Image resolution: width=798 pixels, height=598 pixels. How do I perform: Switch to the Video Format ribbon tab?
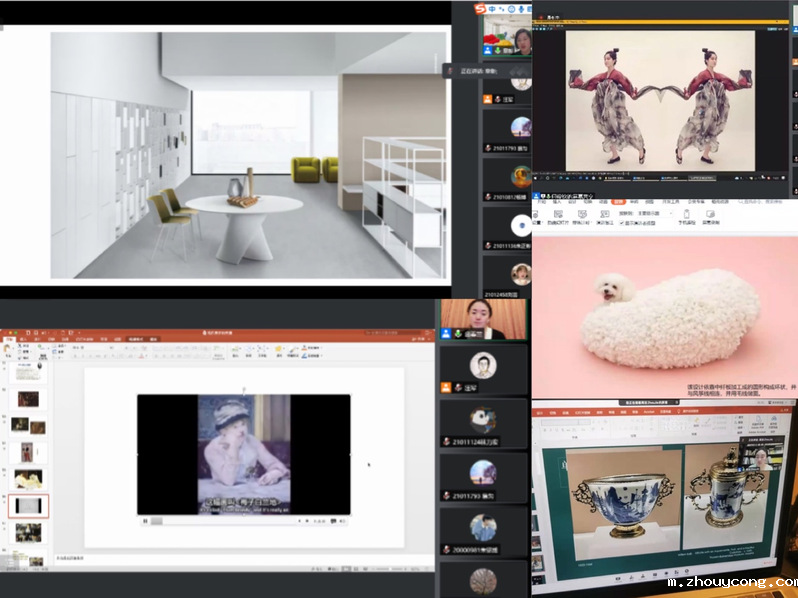[135, 339]
